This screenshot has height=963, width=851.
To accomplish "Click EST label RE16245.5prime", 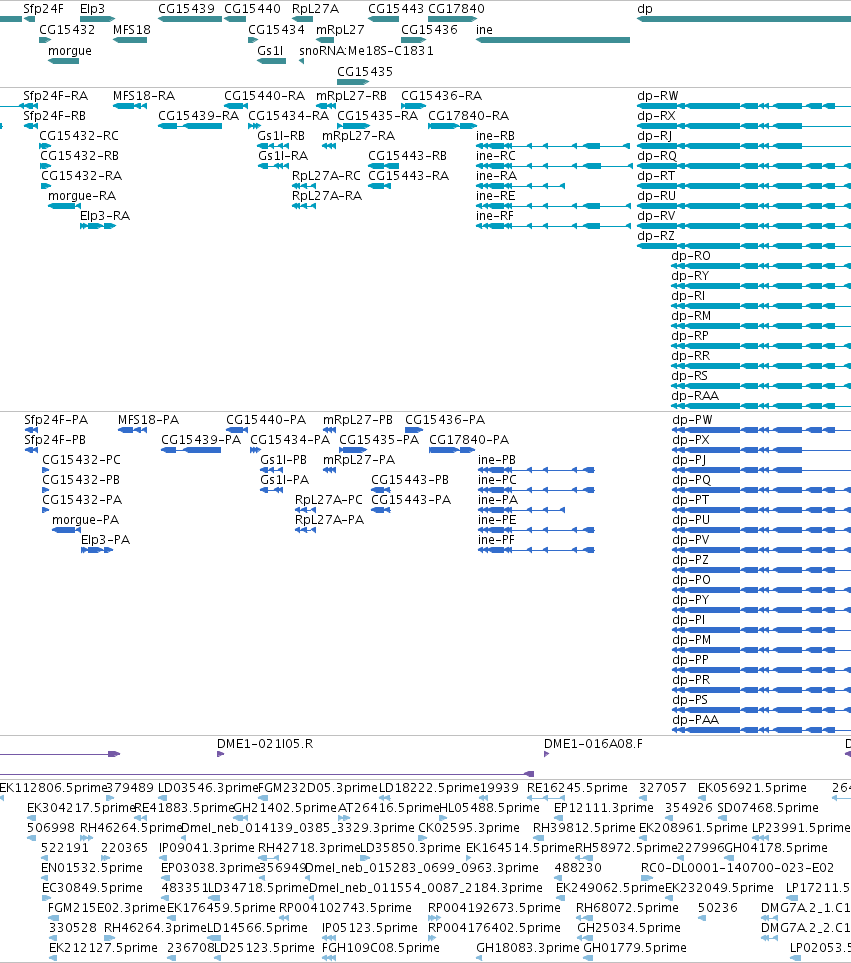I will (577, 787).
